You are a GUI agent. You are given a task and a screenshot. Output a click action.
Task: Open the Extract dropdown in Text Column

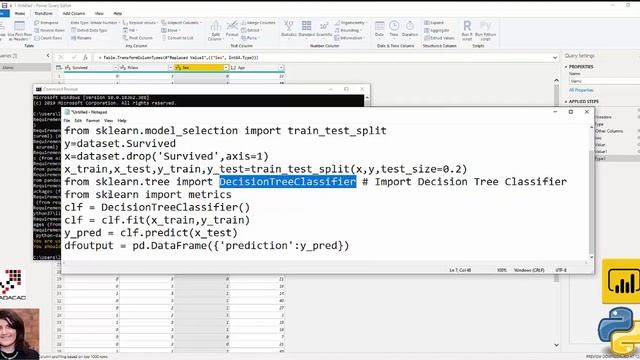click(251, 30)
